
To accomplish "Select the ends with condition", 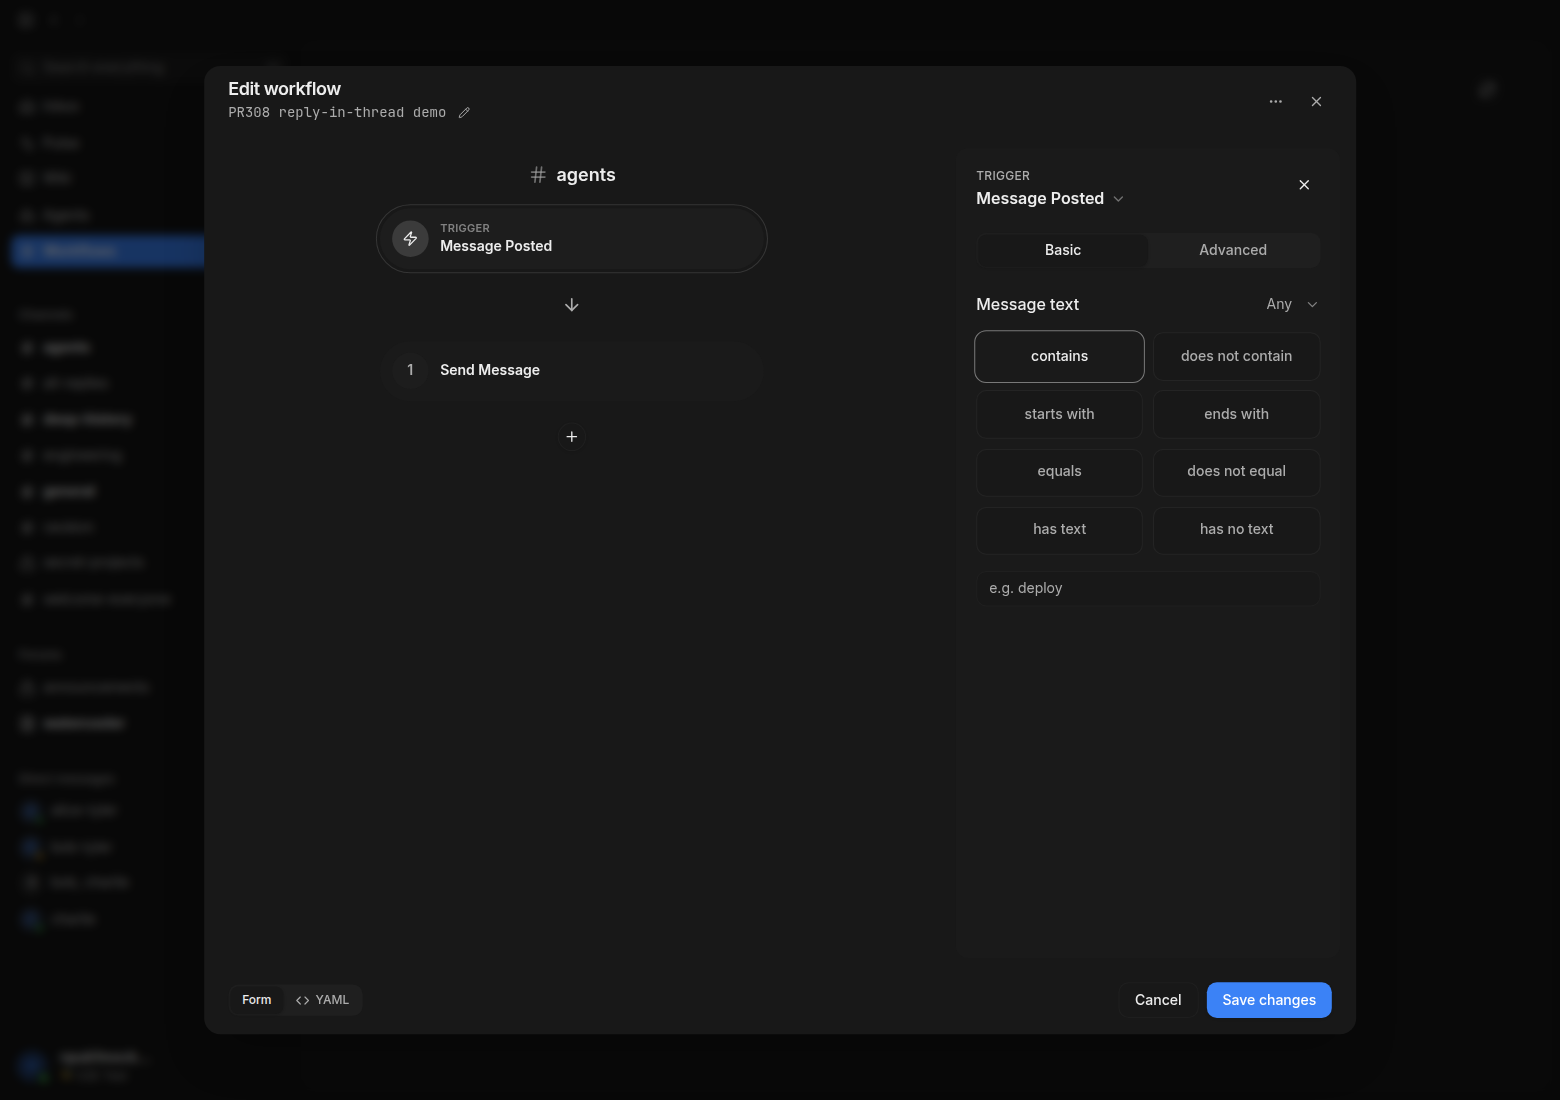I will (1237, 414).
